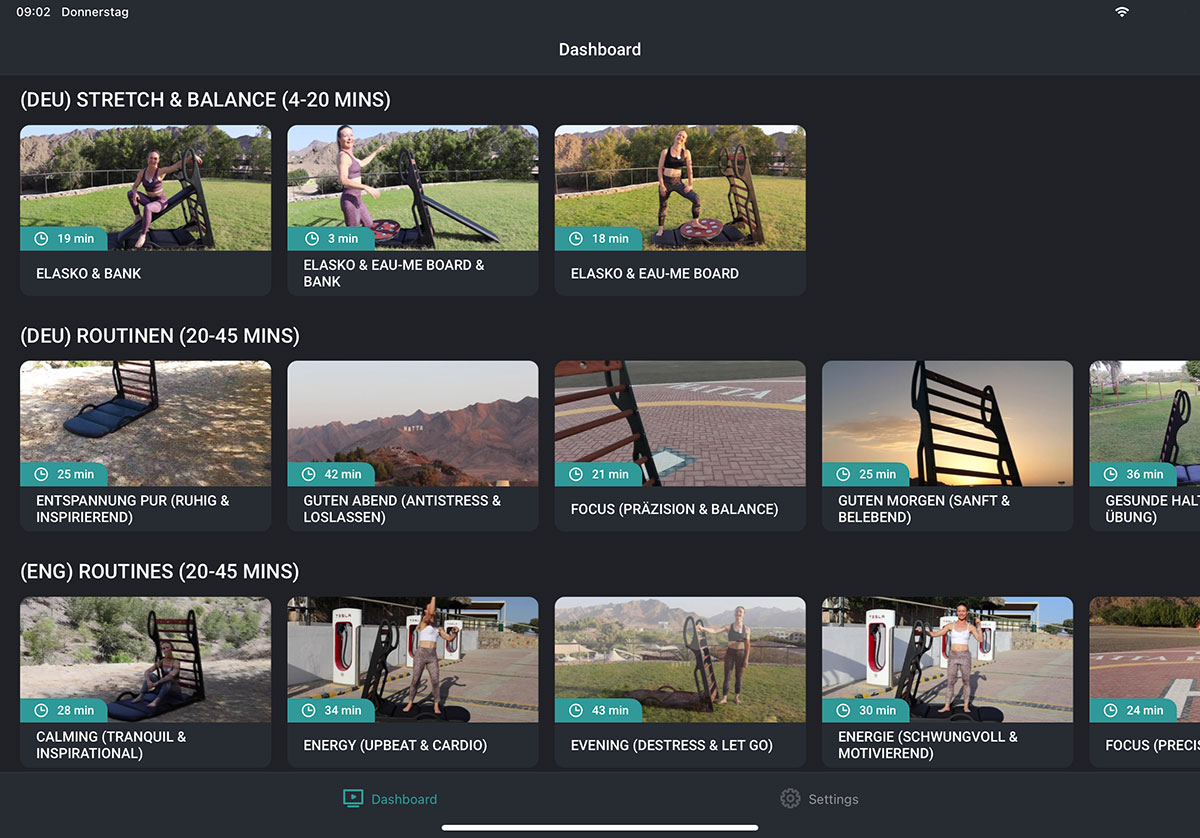Image resolution: width=1200 pixels, height=838 pixels.
Task: Tap the Wi-Fi status icon
Action: point(1122,12)
